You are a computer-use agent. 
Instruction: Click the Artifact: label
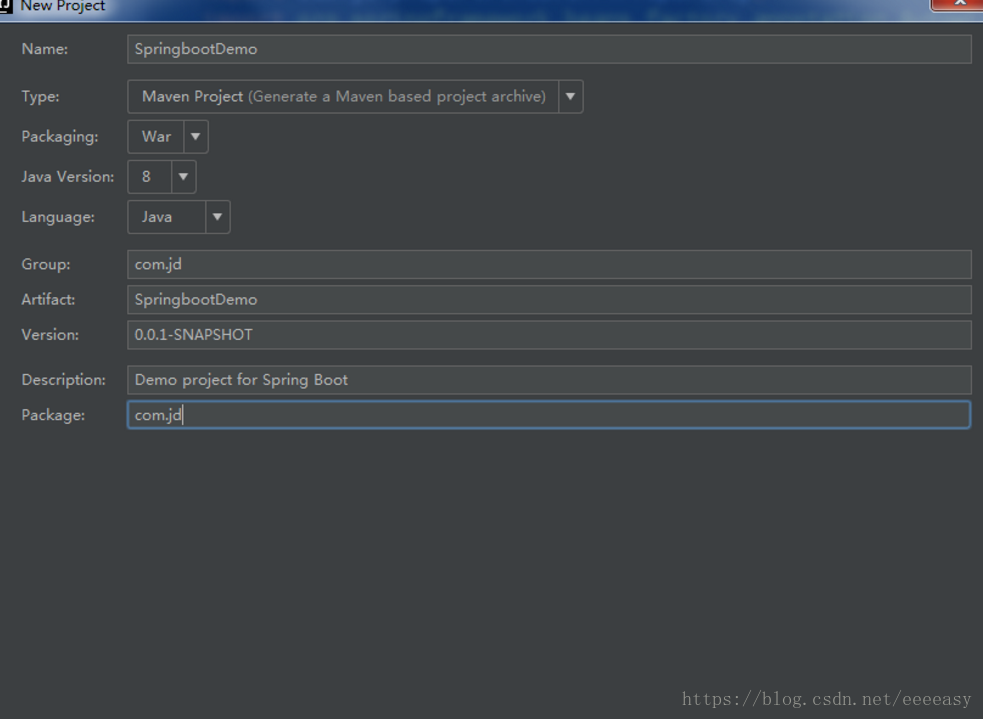[48, 300]
